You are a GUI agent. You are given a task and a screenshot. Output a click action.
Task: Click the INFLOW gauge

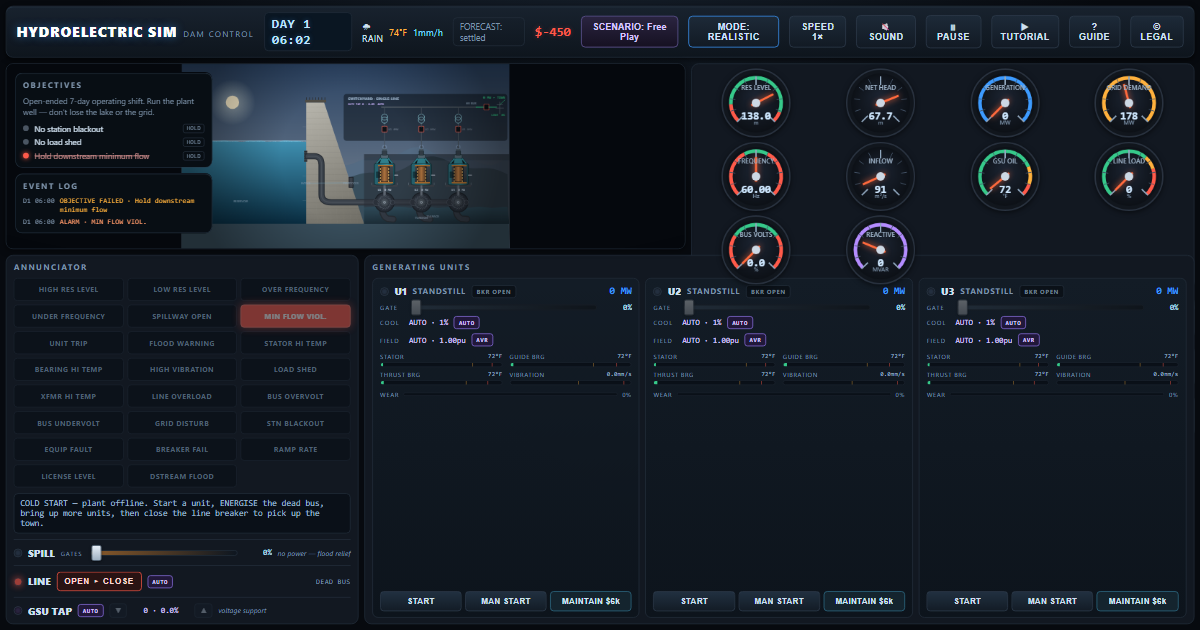[881, 177]
